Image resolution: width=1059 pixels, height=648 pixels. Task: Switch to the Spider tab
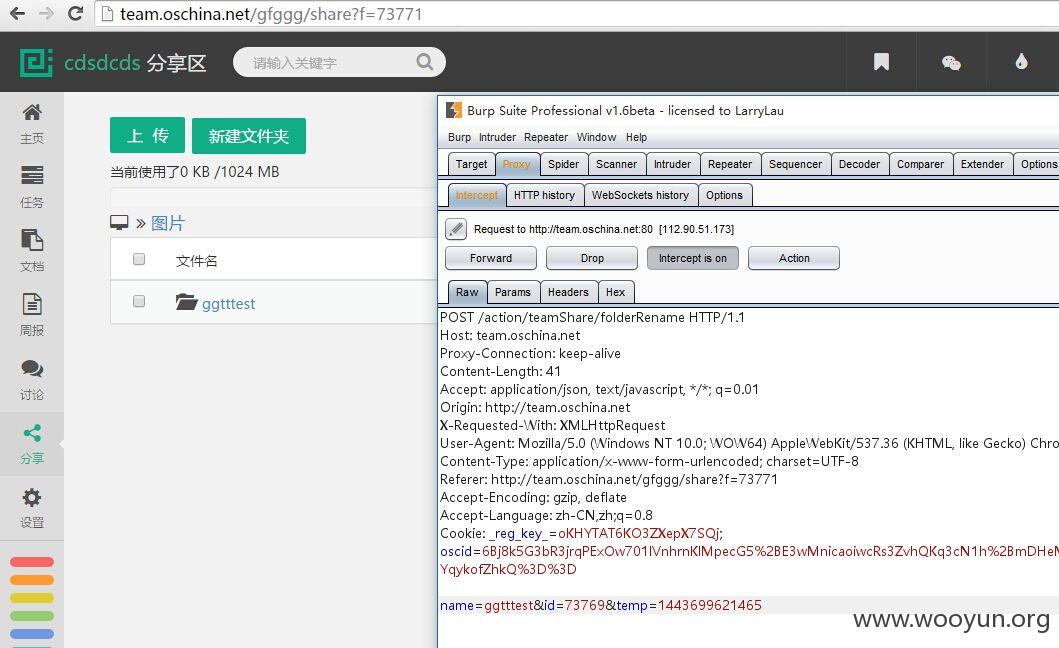tap(563, 164)
